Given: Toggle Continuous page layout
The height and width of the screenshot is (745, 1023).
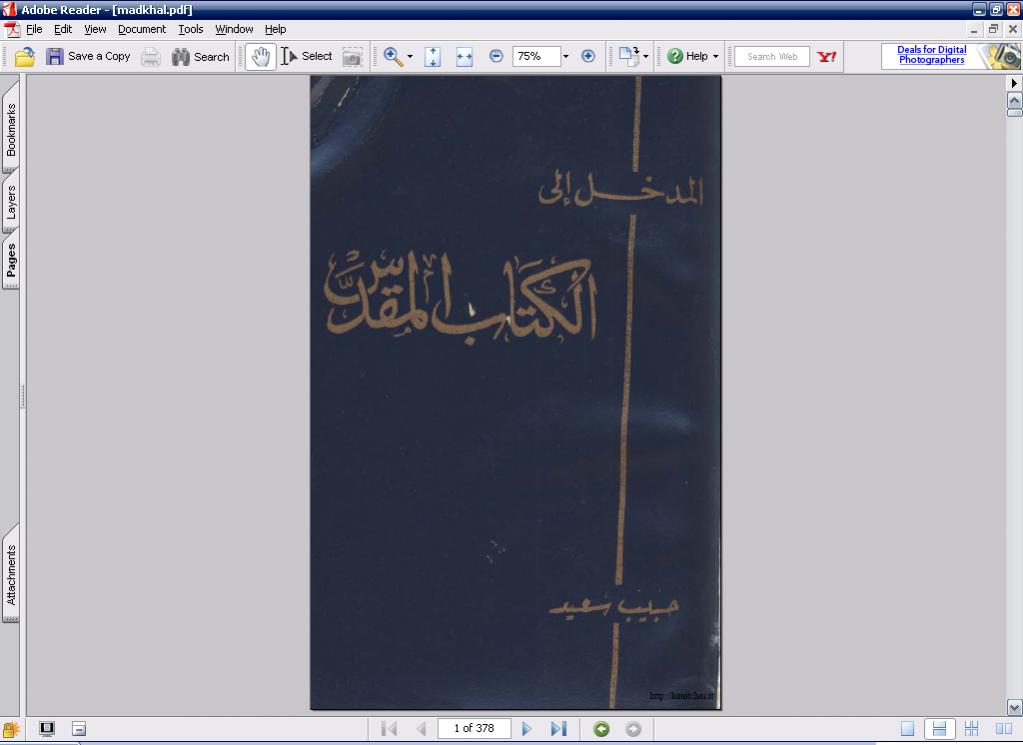Looking at the screenshot, I should point(939,729).
